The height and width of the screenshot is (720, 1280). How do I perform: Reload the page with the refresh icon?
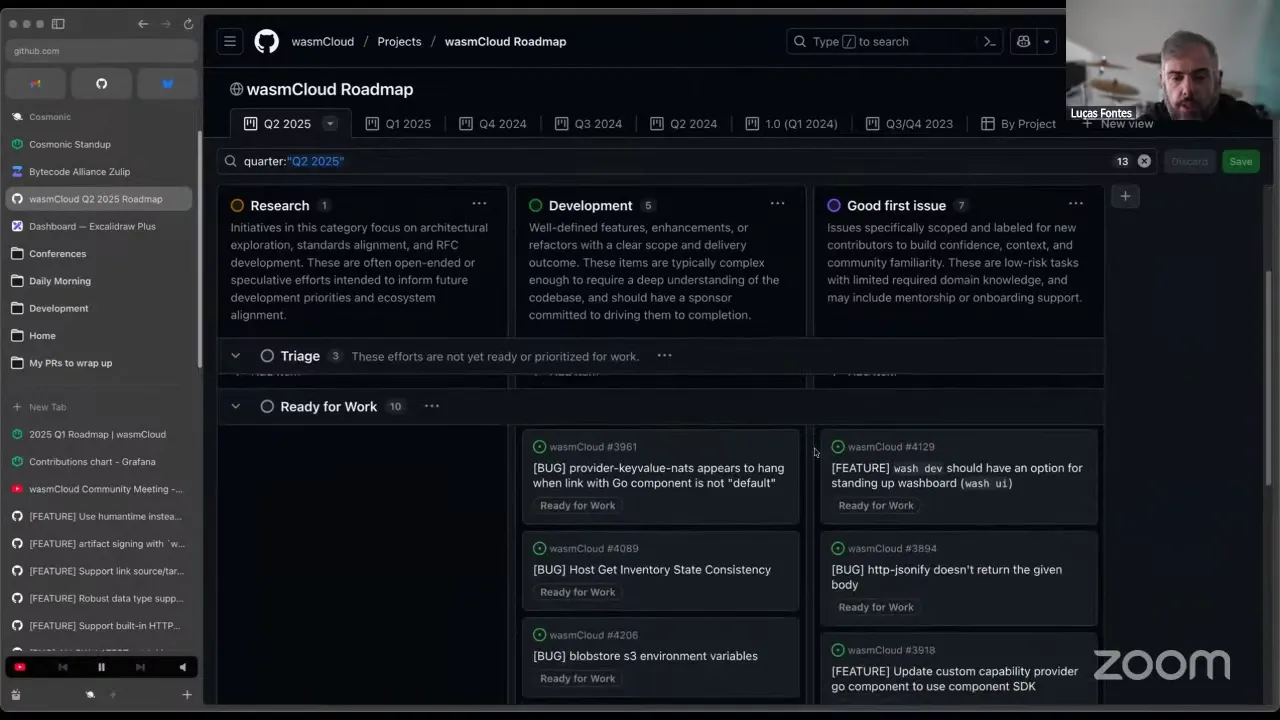click(188, 24)
